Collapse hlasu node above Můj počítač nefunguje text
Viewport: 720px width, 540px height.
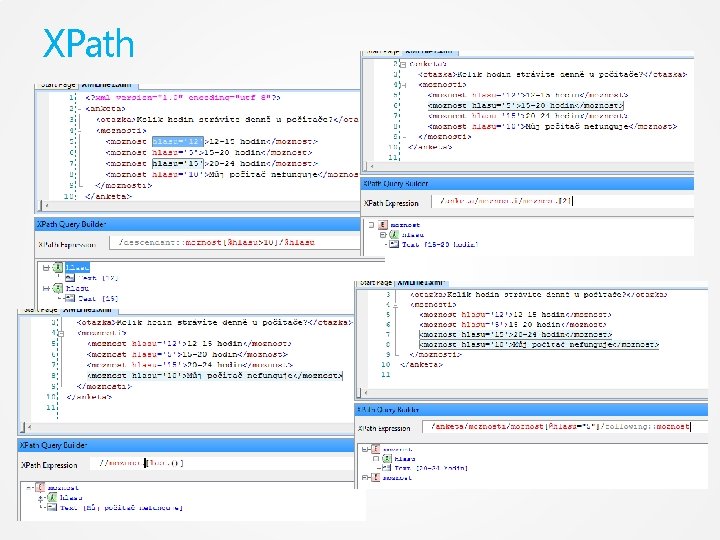click(41, 497)
